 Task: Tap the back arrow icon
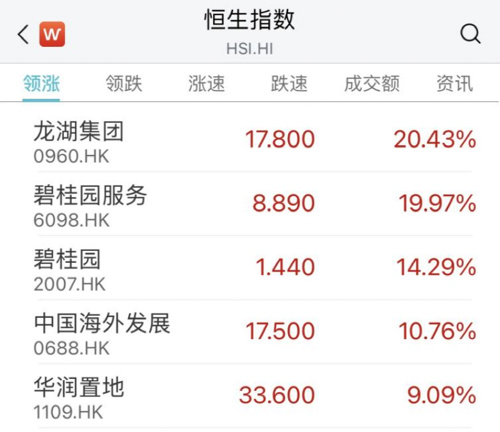point(23,34)
